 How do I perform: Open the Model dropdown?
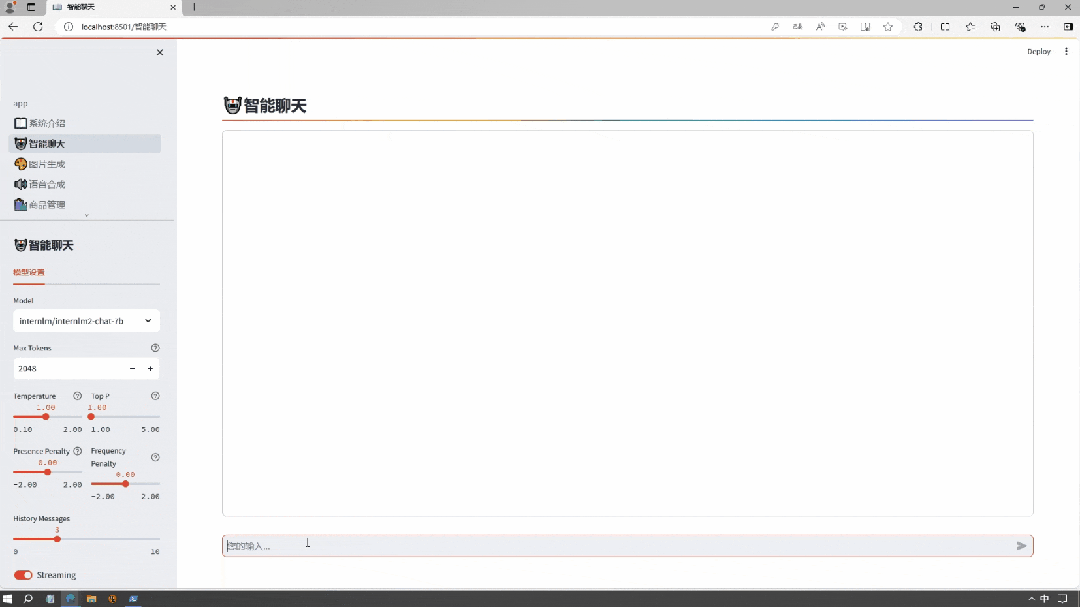[86, 321]
